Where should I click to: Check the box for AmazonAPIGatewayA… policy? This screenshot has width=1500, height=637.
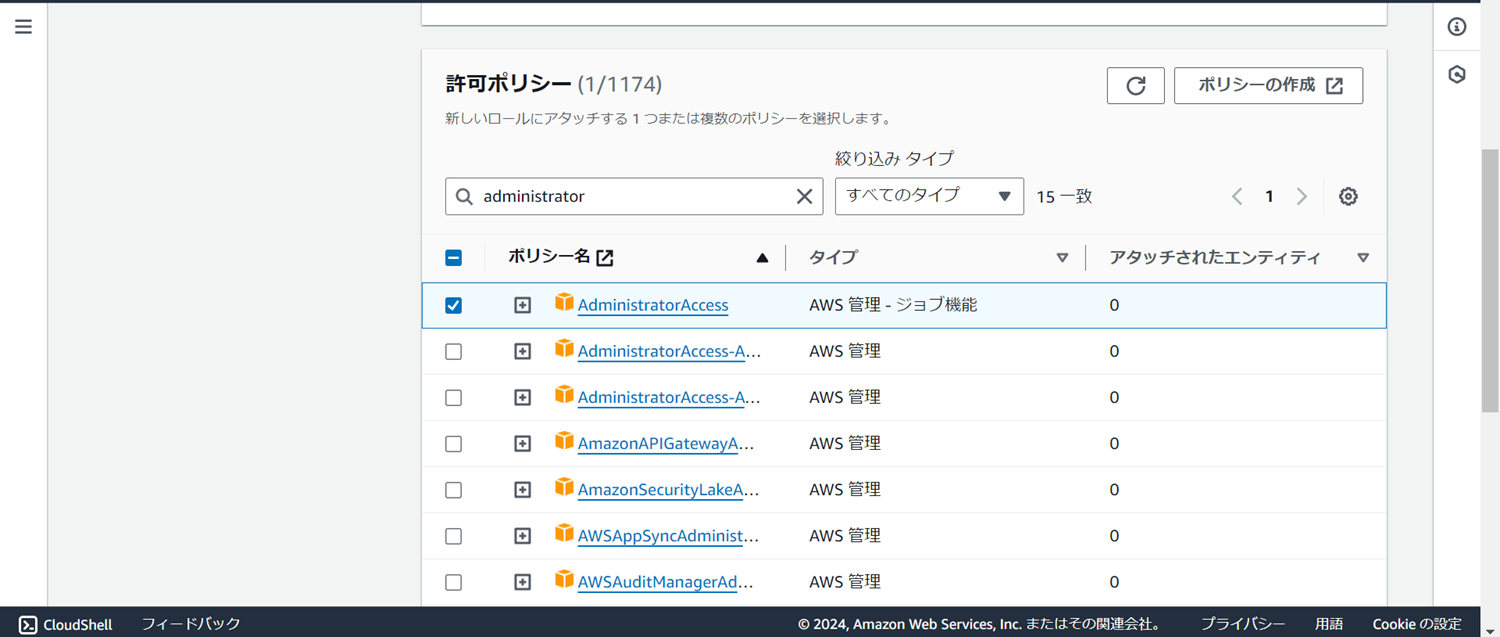[453, 444]
